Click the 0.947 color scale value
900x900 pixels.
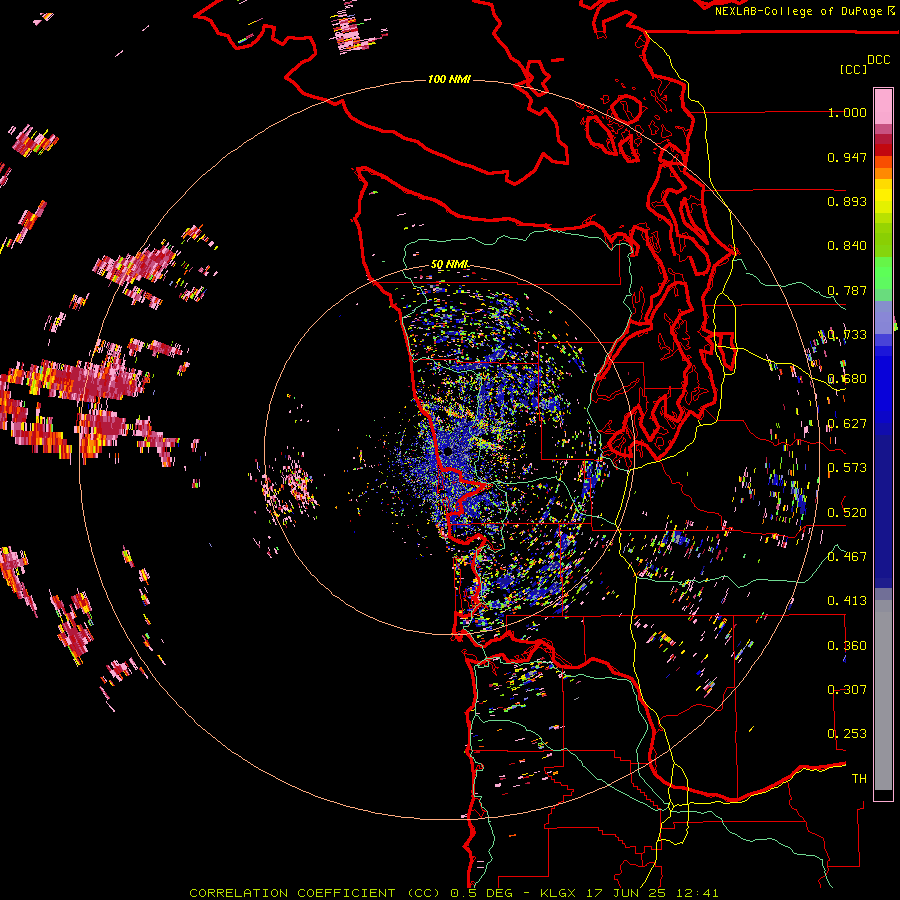tap(847, 157)
